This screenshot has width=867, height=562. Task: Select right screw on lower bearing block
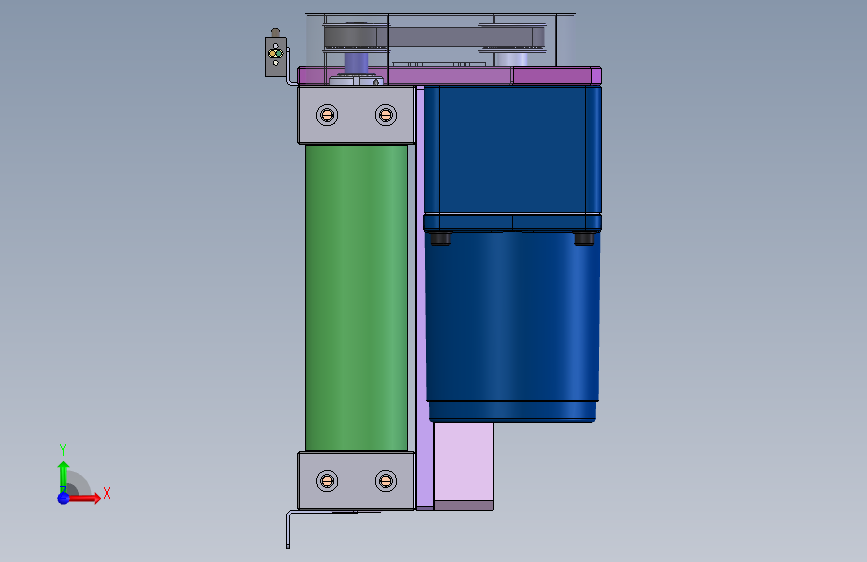click(385, 481)
